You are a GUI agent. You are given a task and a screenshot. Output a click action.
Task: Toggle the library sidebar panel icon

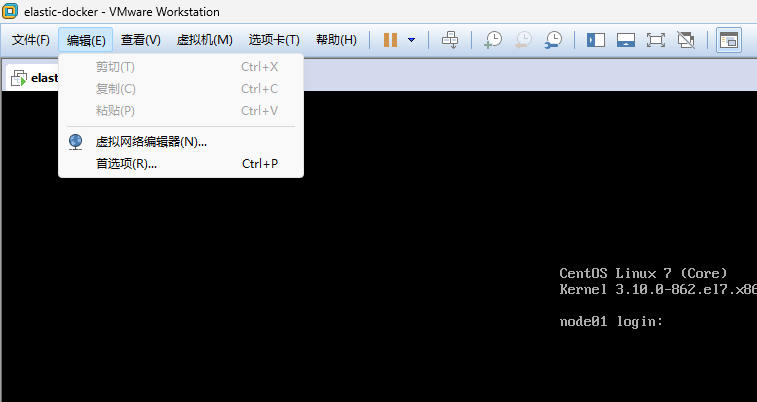(596, 40)
